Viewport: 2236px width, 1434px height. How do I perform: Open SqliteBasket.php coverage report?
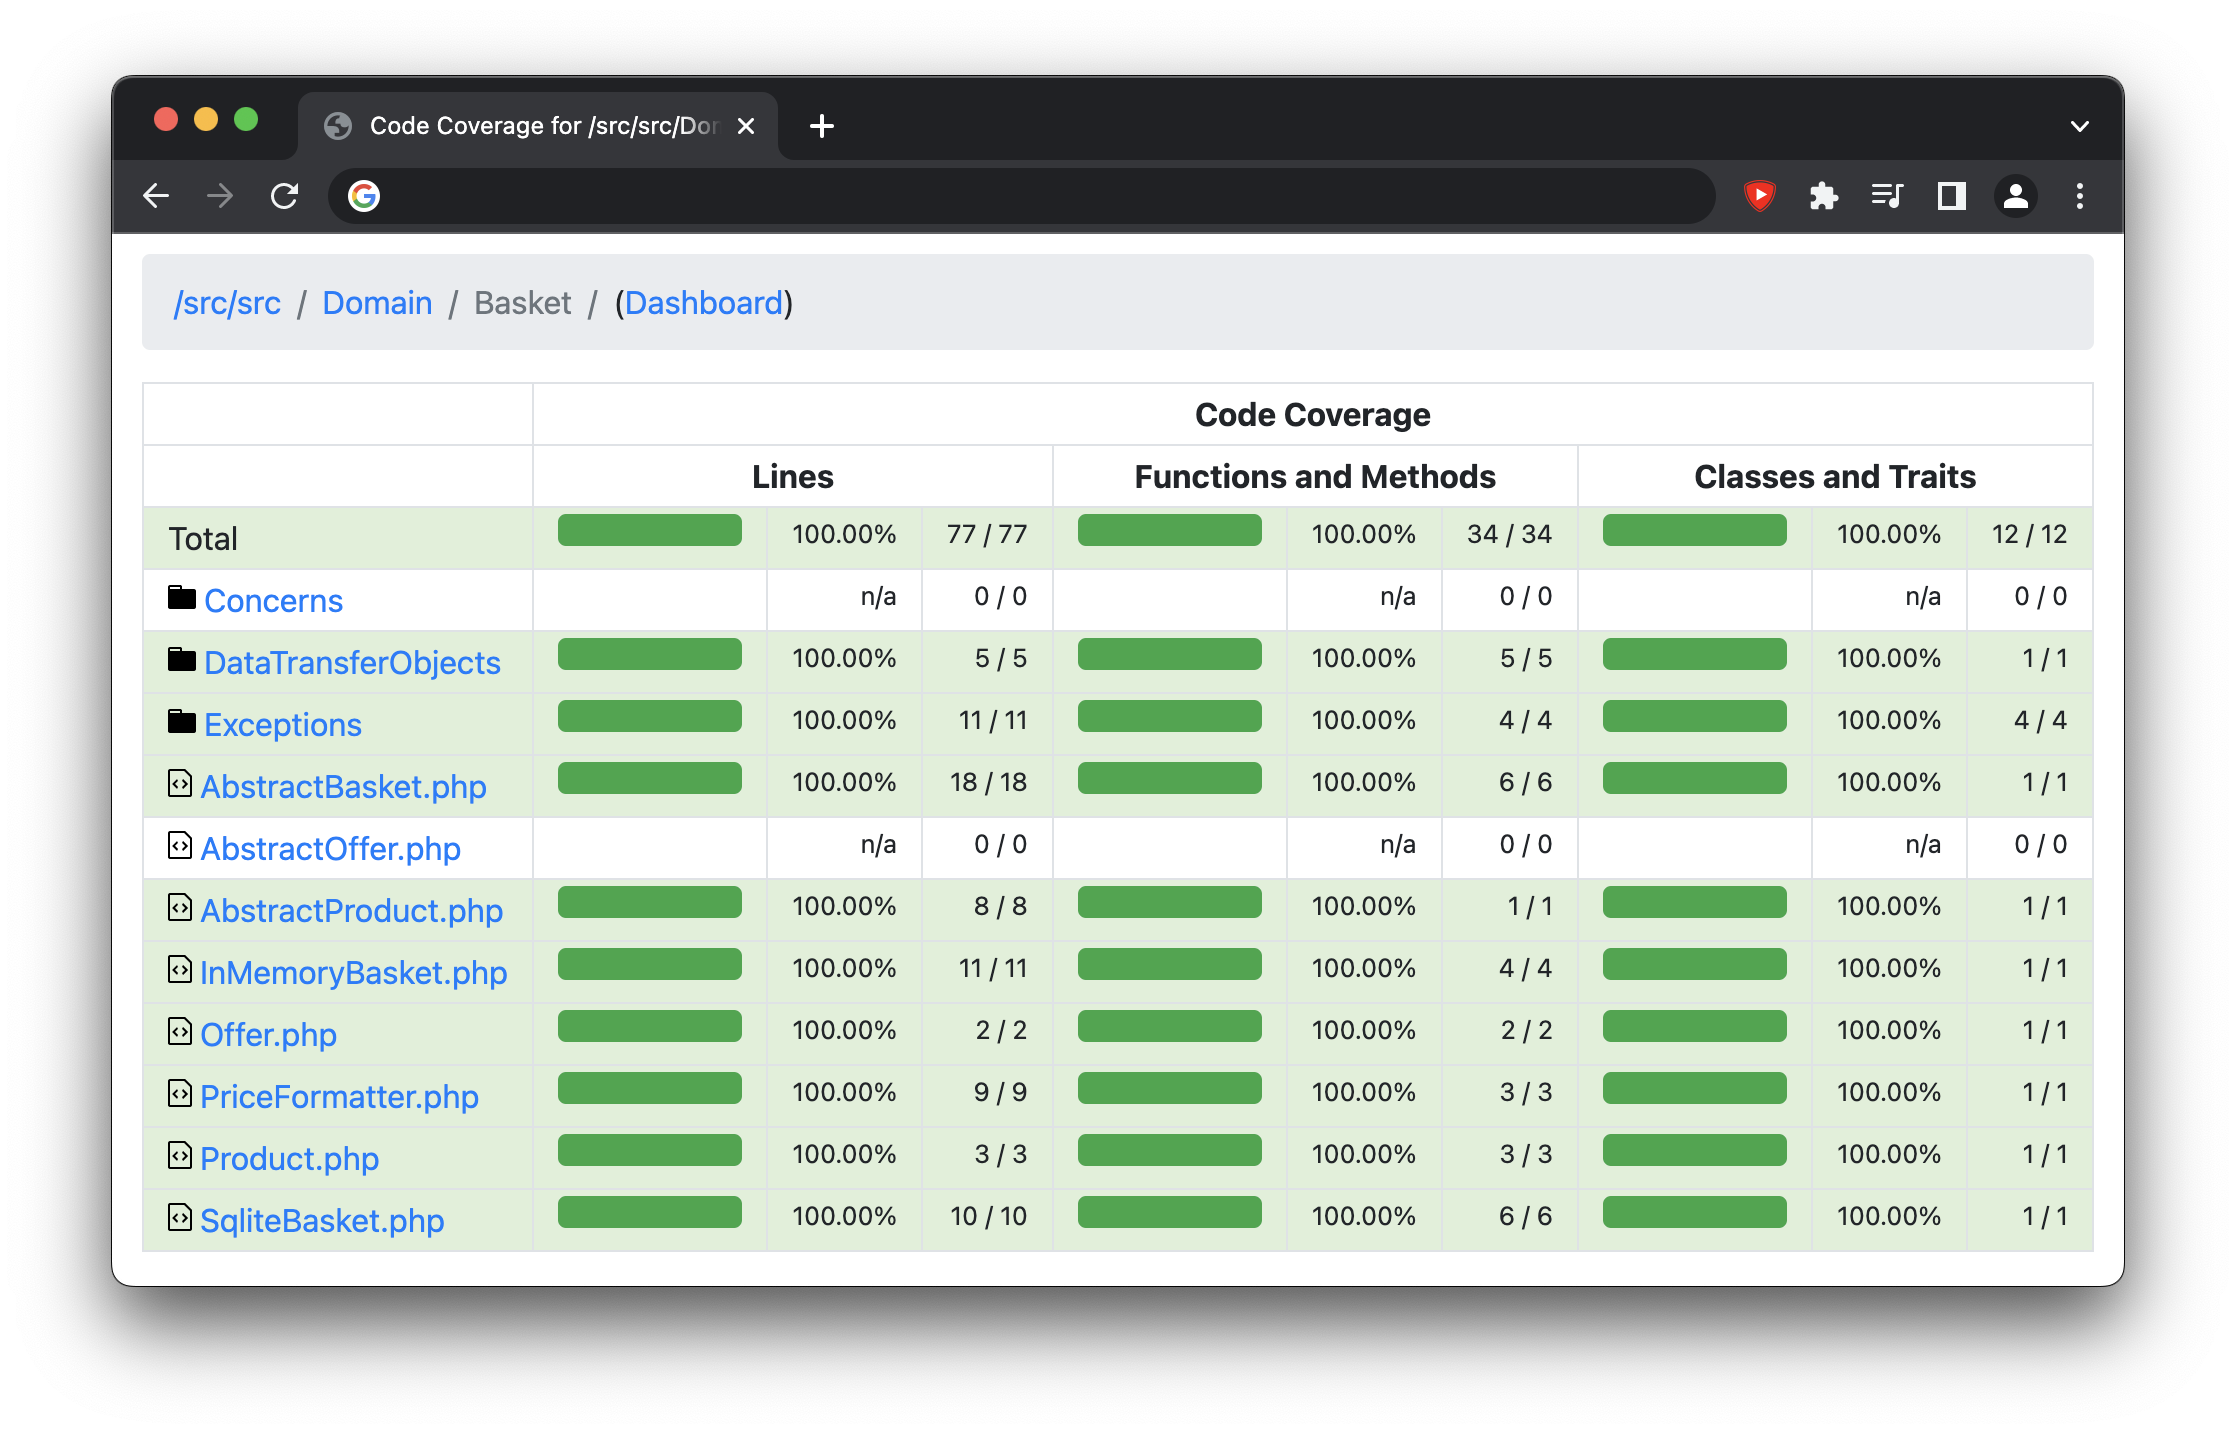coord(322,1220)
